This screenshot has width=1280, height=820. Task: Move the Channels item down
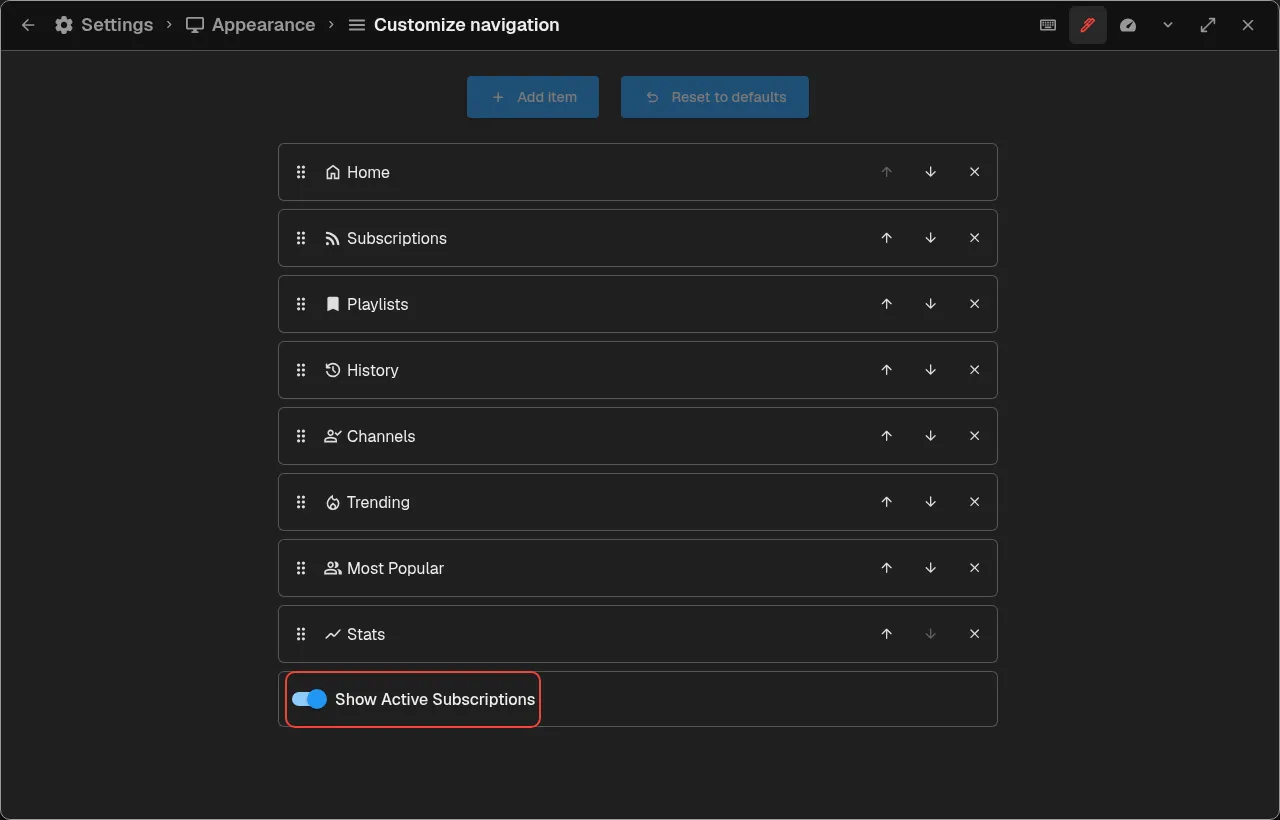pos(931,436)
